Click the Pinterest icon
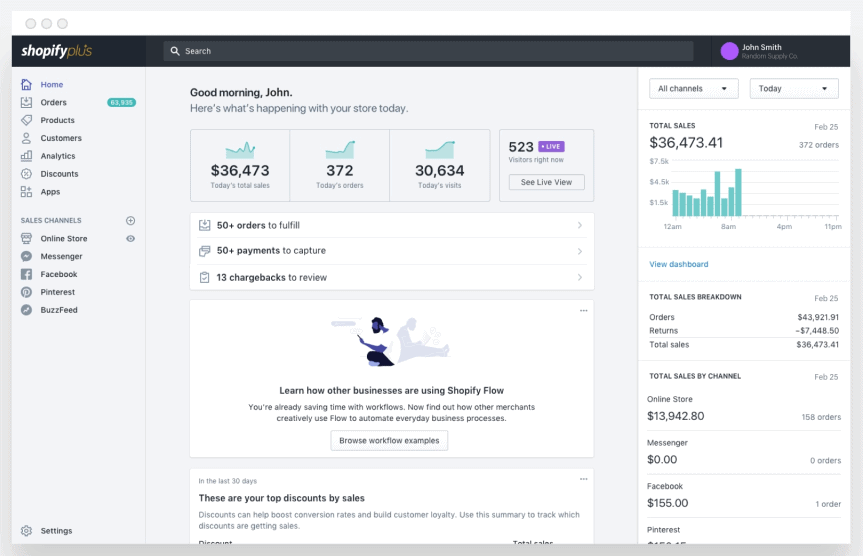The height and width of the screenshot is (556, 863). 26,292
